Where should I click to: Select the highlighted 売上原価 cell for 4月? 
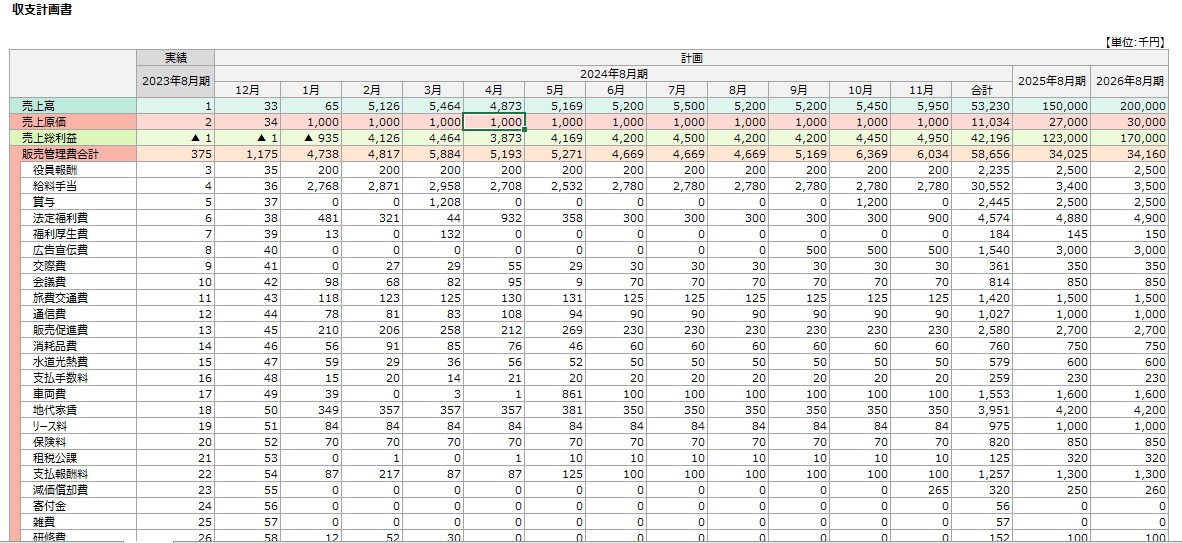(x=494, y=122)
